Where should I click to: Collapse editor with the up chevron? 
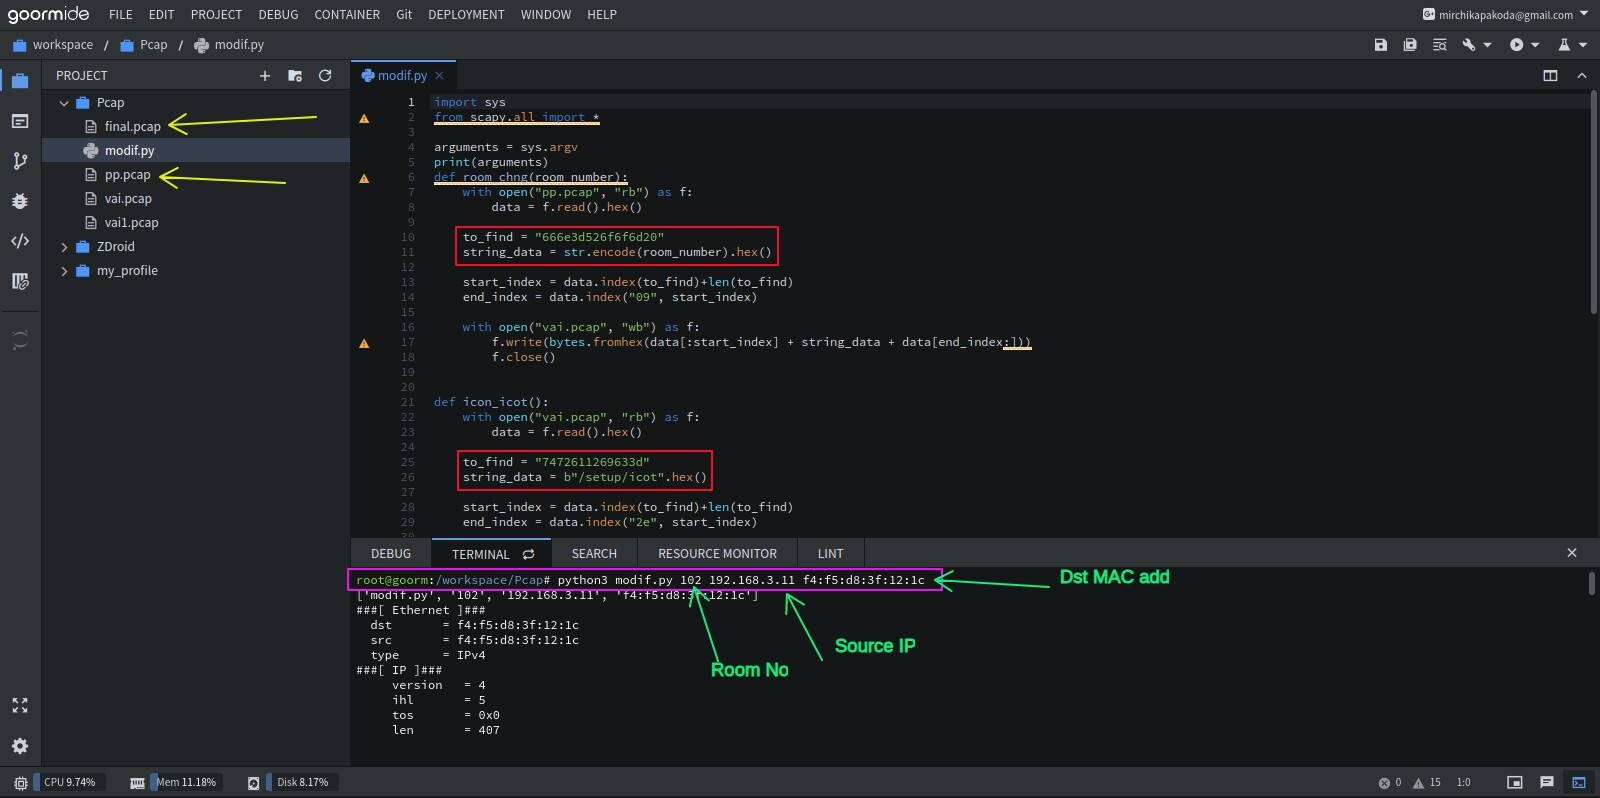1582,75
